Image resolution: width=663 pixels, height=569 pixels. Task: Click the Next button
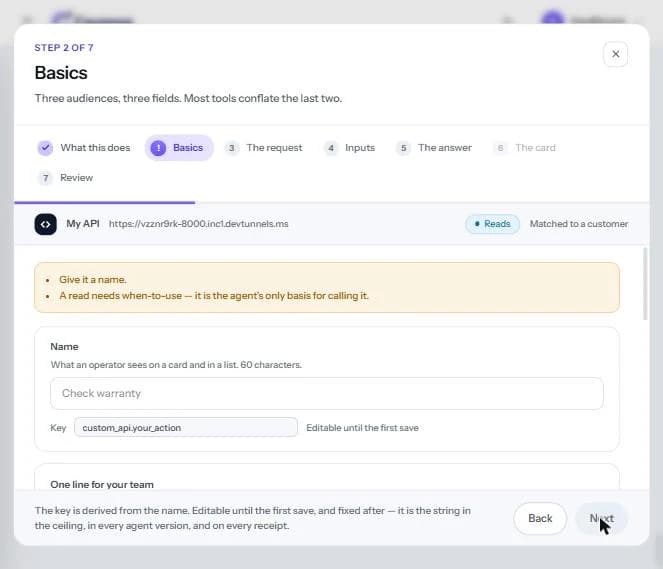pos(601,518)
